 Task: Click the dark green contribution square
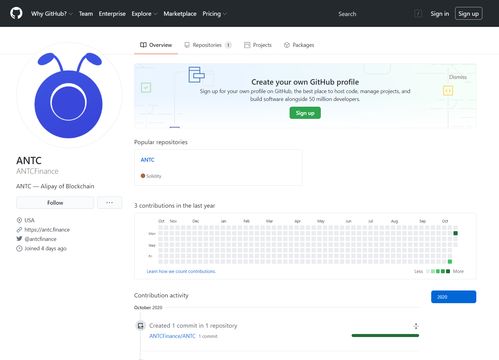pyautogui.click(x=455, y=233)
